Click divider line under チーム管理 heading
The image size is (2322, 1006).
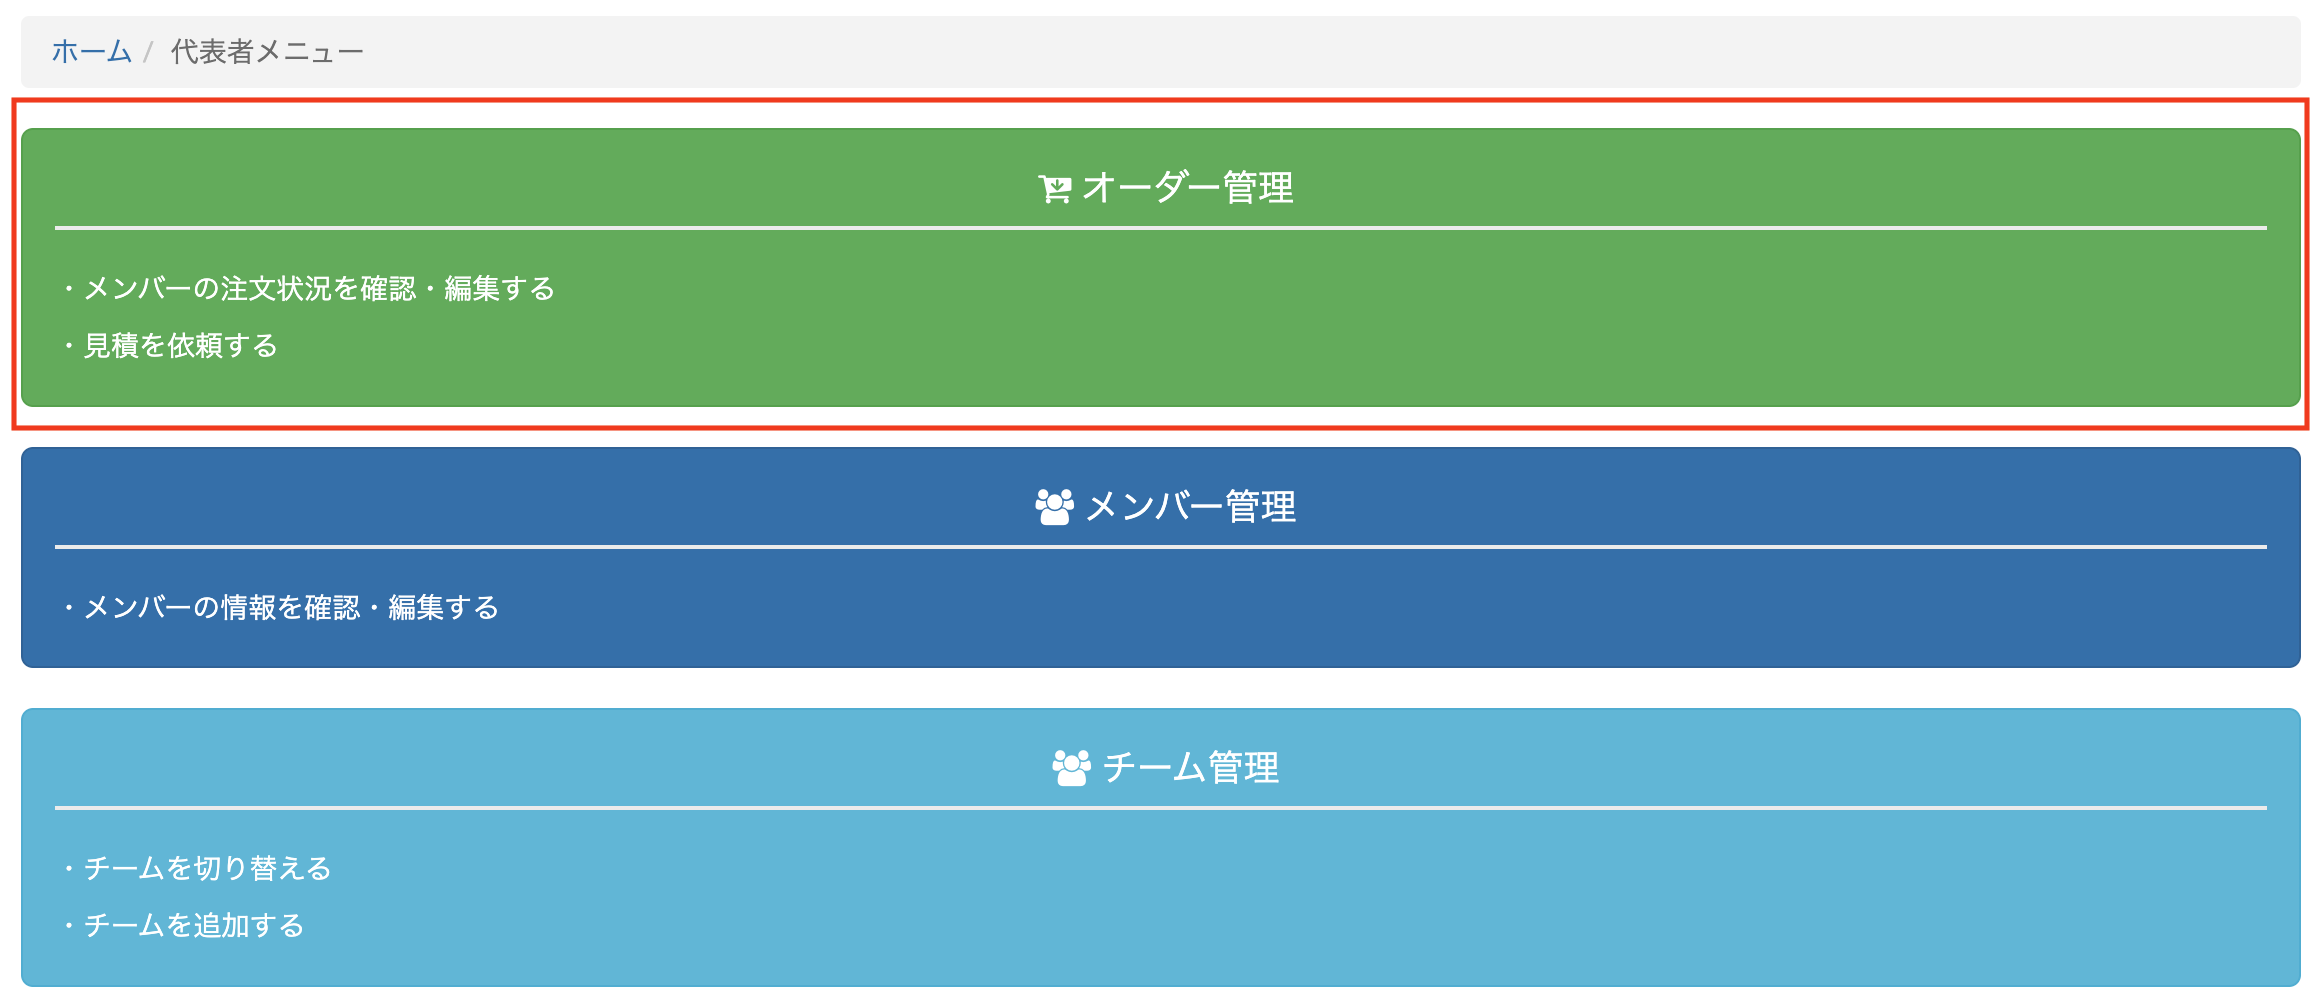tap(1161, 808)
